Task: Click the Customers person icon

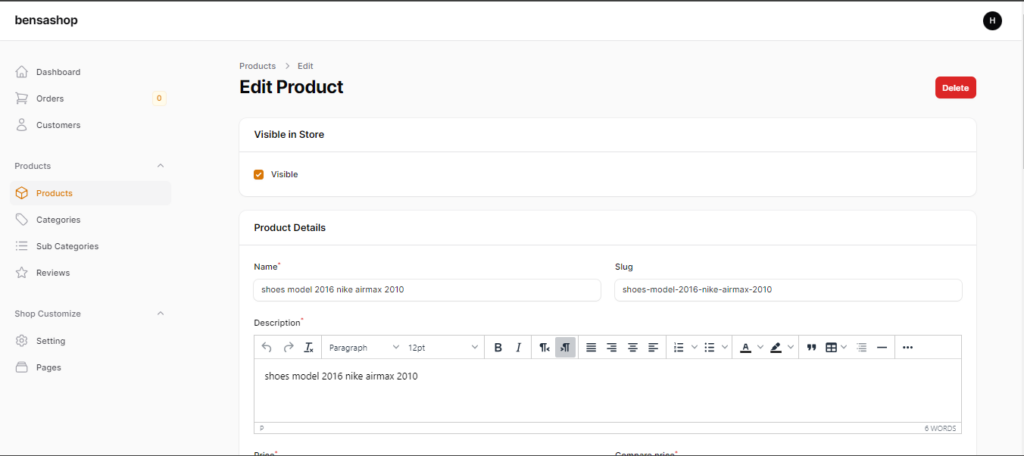Action: tap(22, 125)
